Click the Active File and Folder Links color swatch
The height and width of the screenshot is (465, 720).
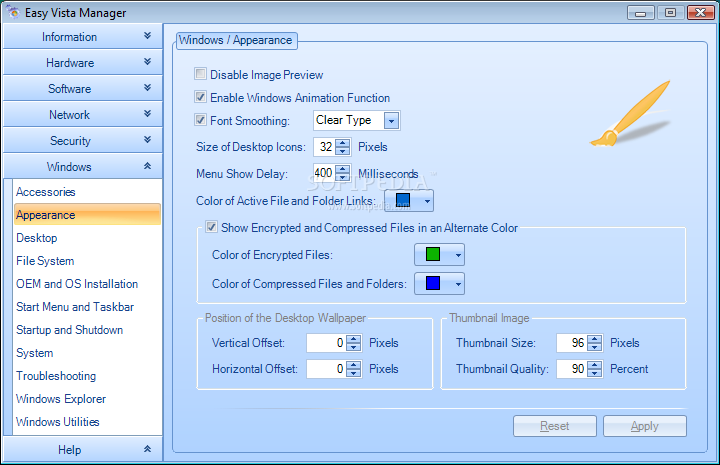point(403,200)
